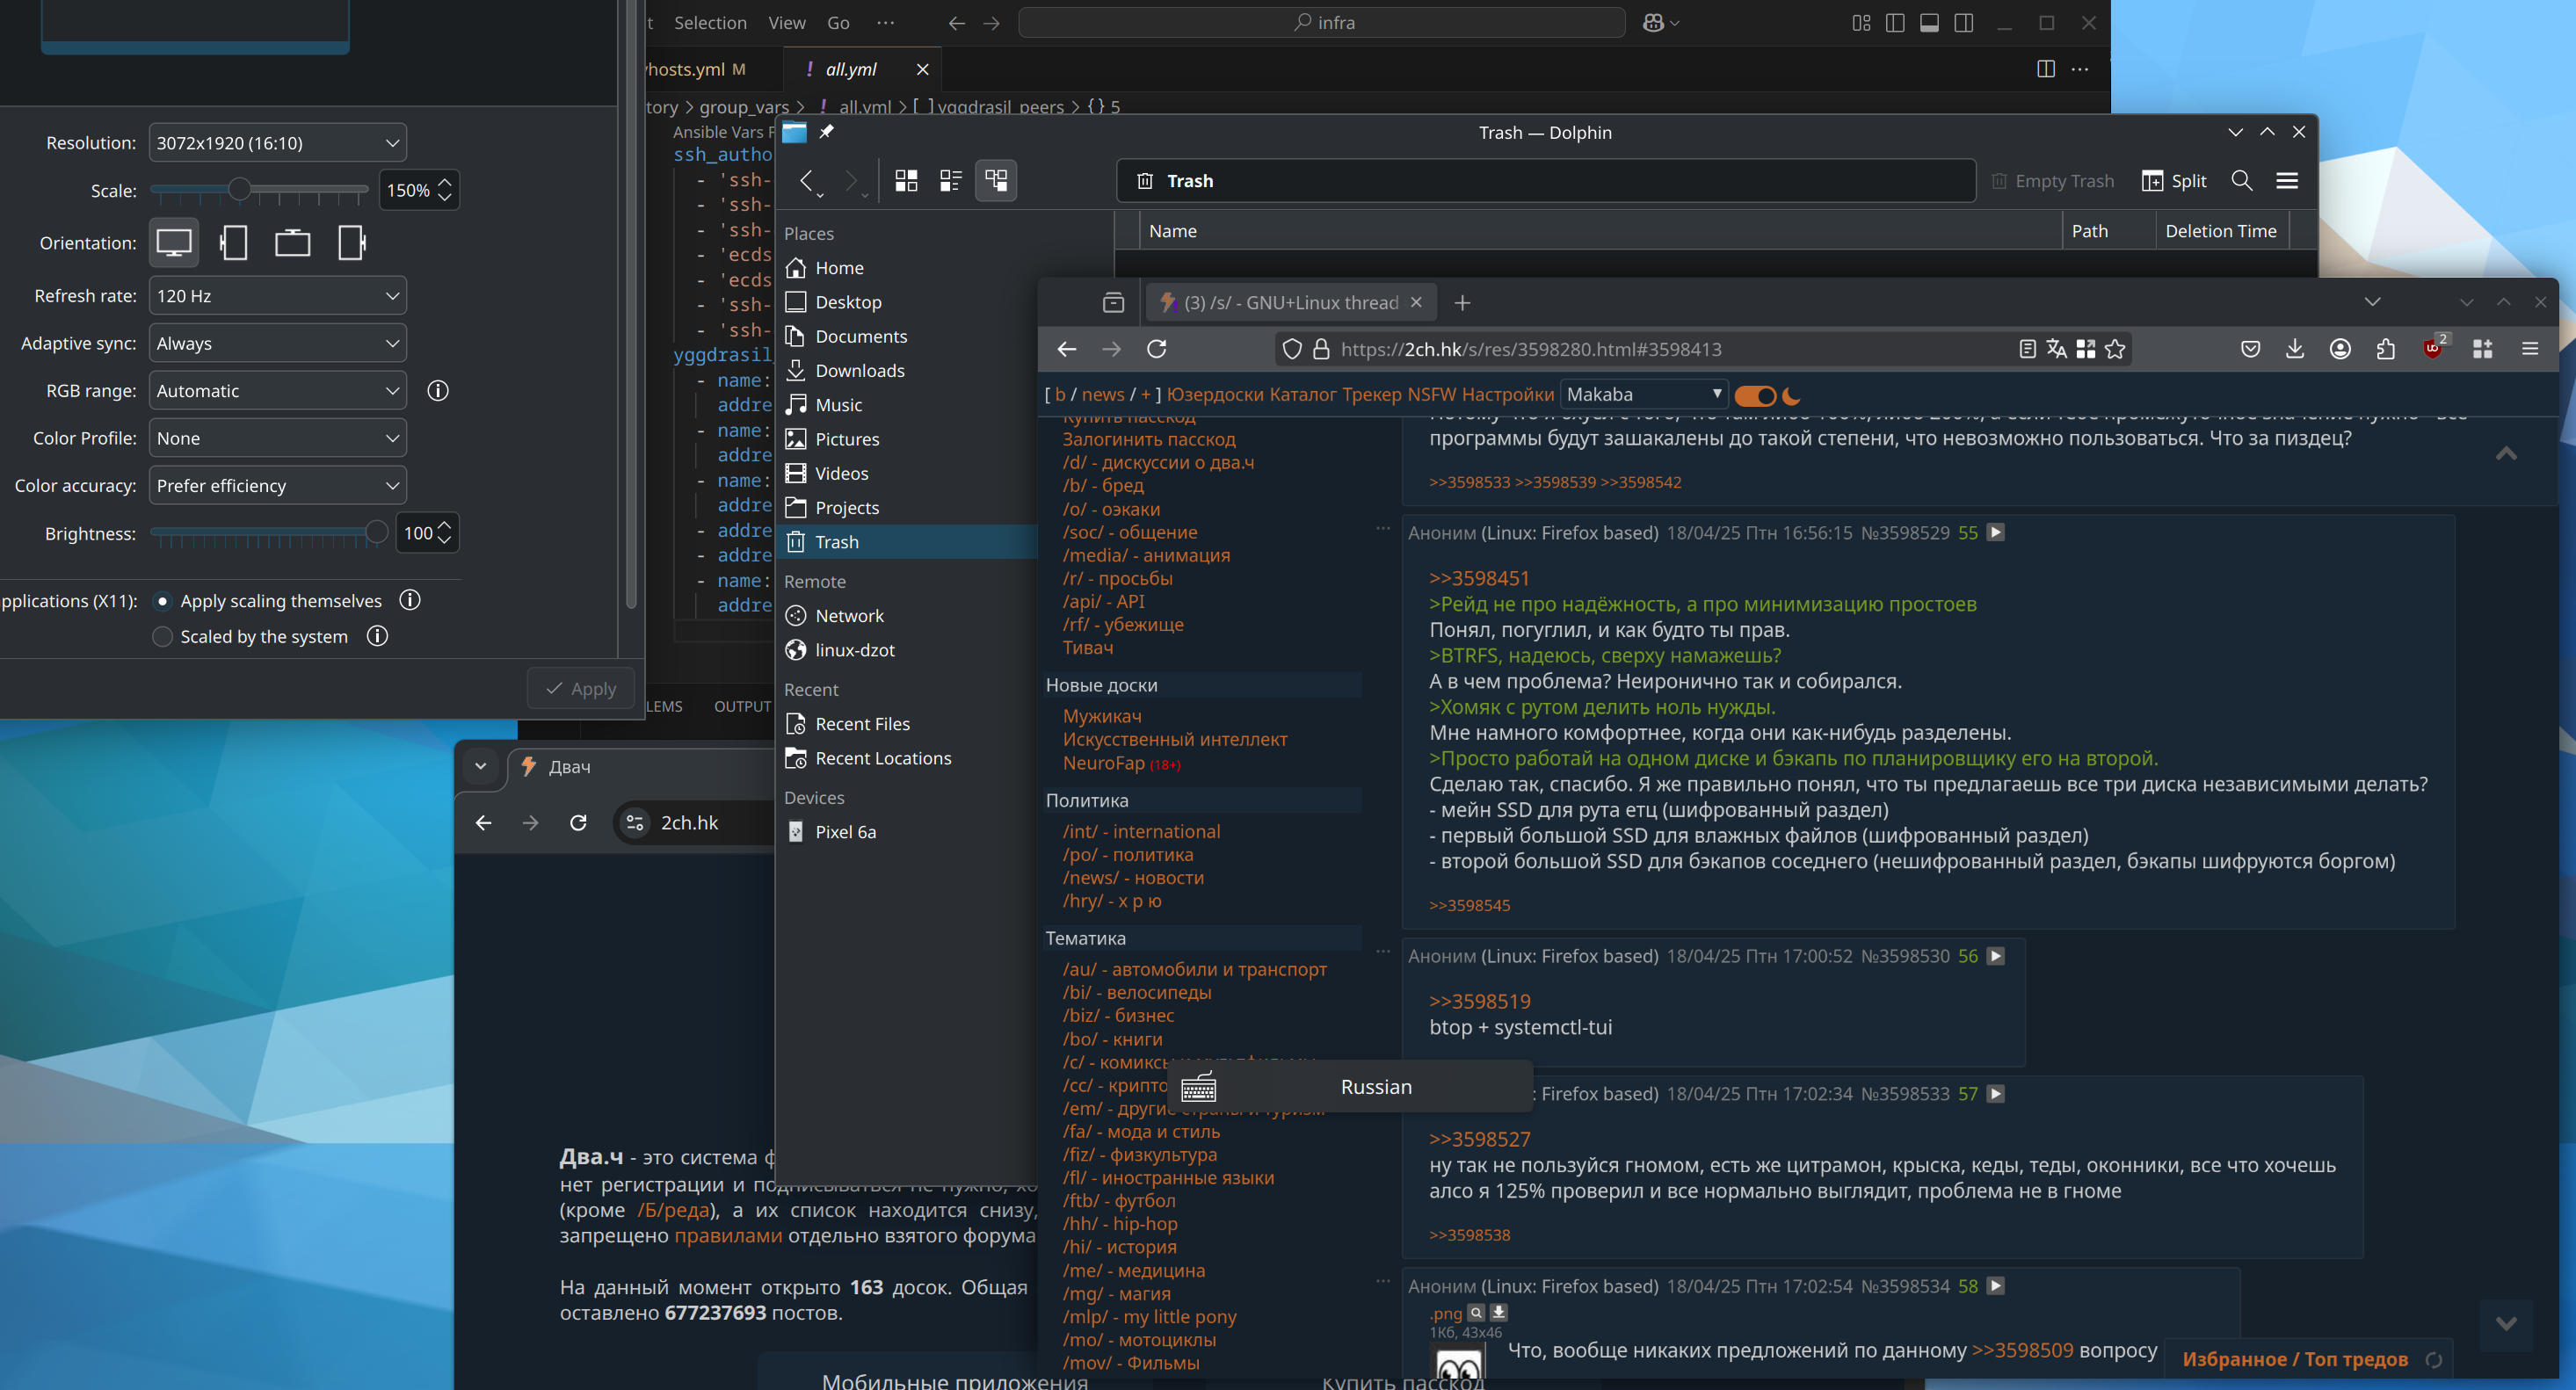Open the /po/ - политика board link

click(1127, 855)
